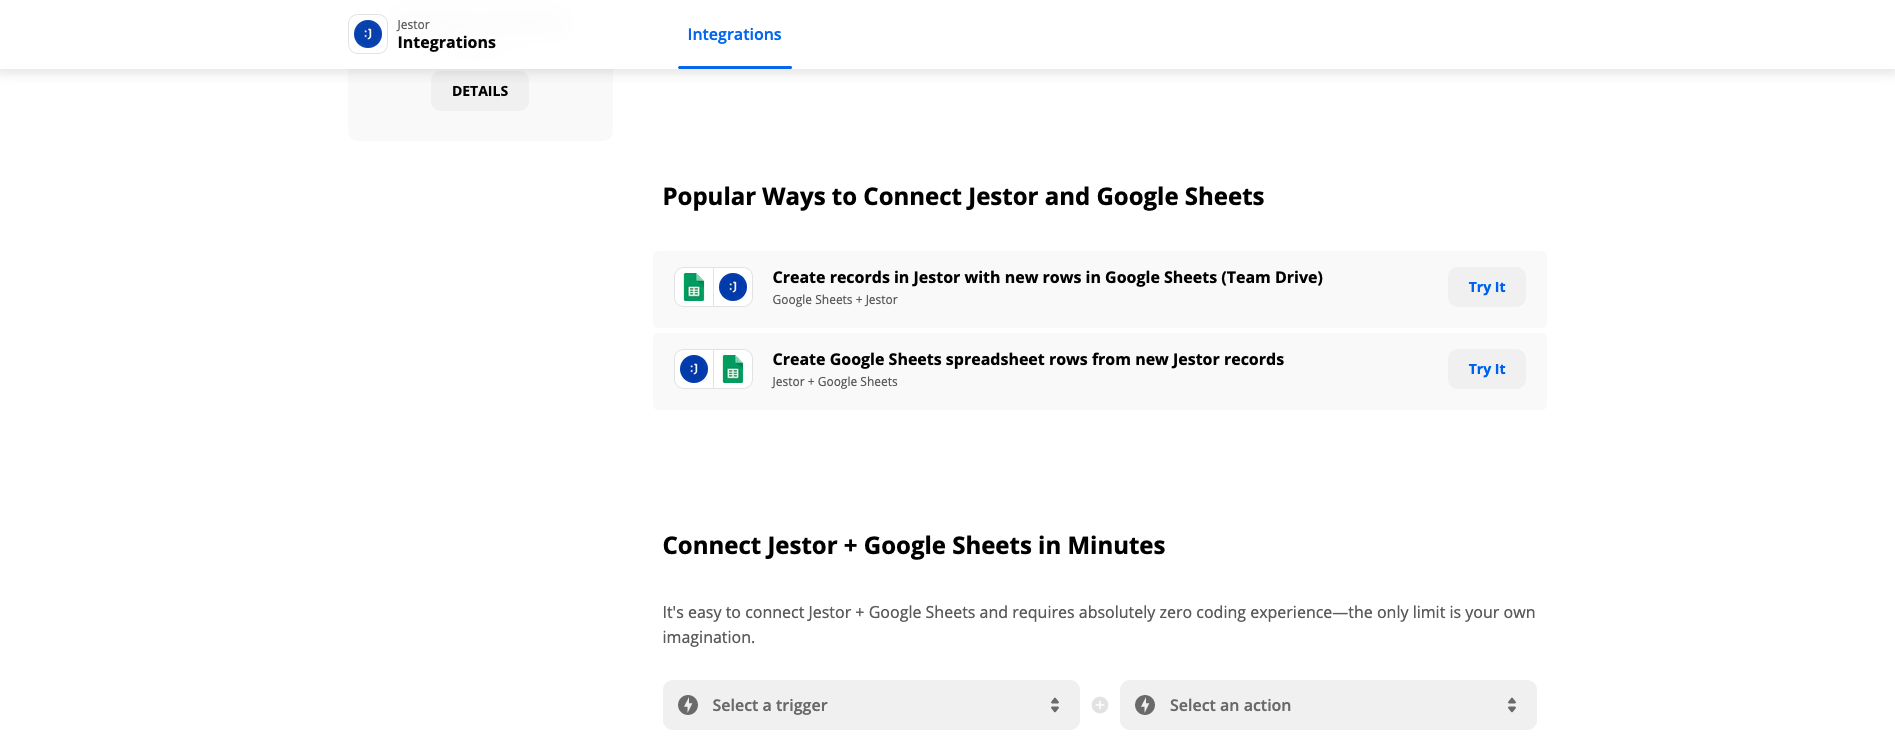Open the Integrations tab
This screenshot has height=753, width=1895.
734,34
